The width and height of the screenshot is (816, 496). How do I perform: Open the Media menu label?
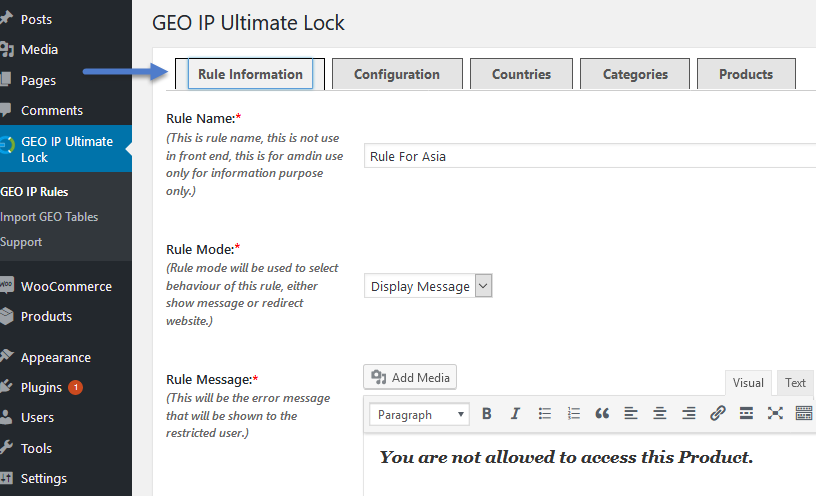40,49
